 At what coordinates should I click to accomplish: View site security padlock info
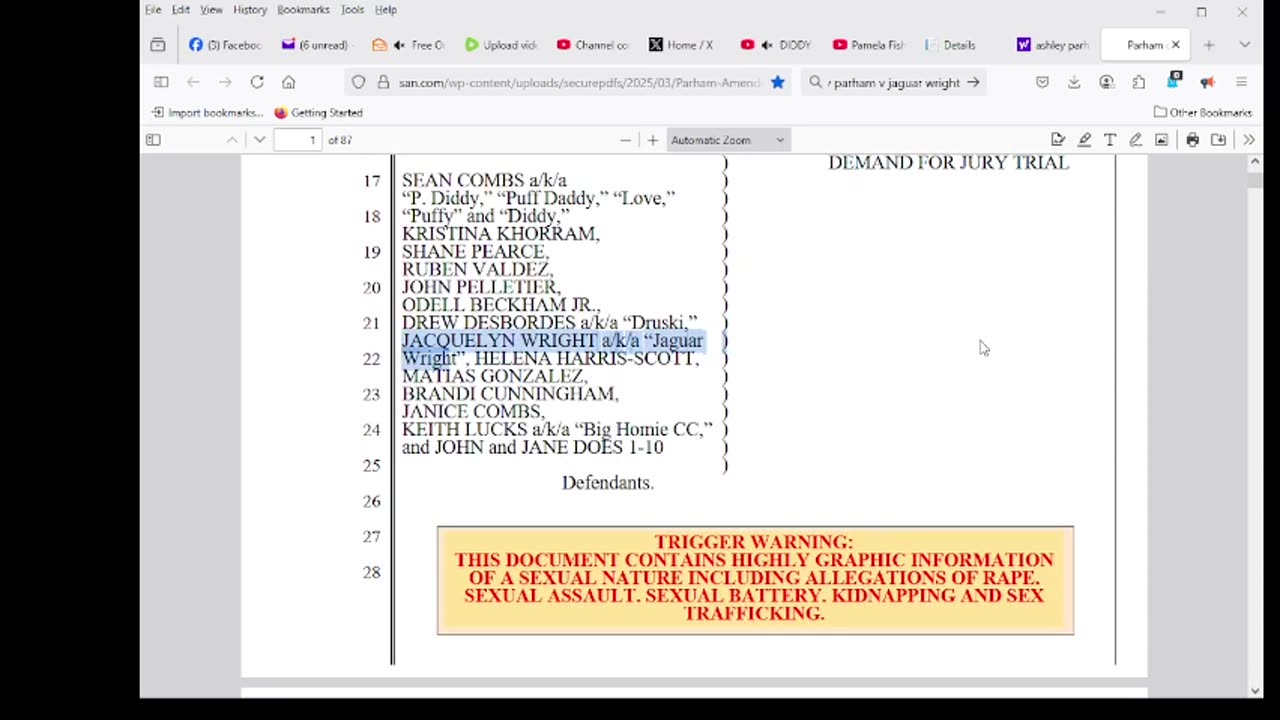(x=383, y=82)
